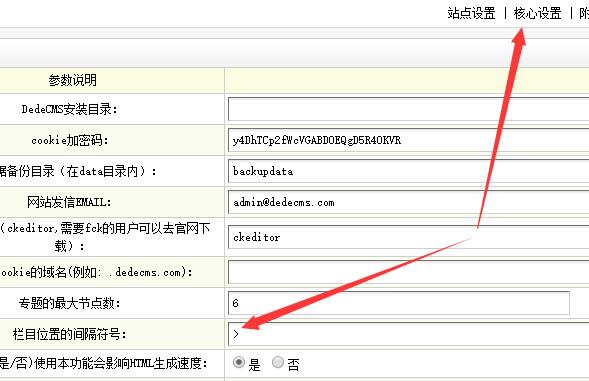Image resolution: width=589 pixels, height=381 pixels.
Task: Click the ckeditor editor field
Action: pyautogui.click(x=408, y=237)
